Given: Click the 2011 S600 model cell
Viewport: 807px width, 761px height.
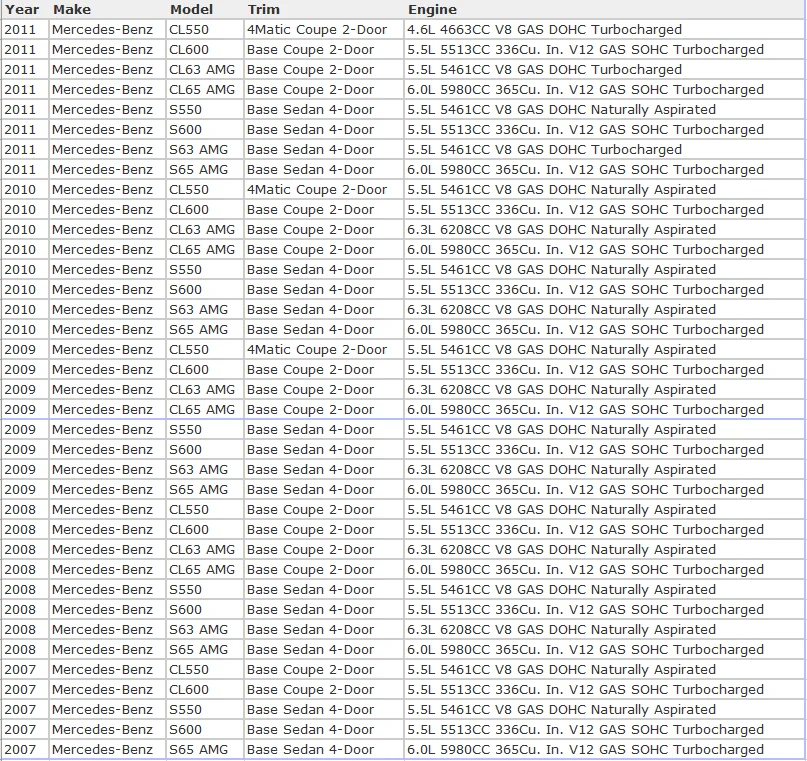Looking at the screenshot, I should point(185,130).
